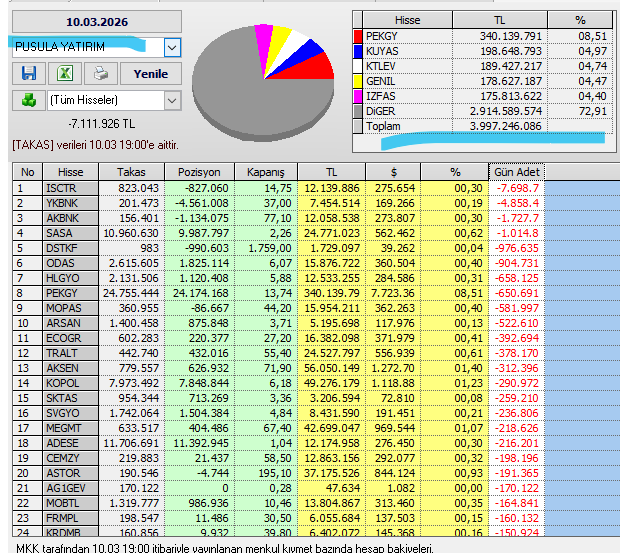The height and width of the screenshot is (553, 620).
Task: Open the (Tüm Hisseler) dropdown arrow
Action: tap(172, 100)
